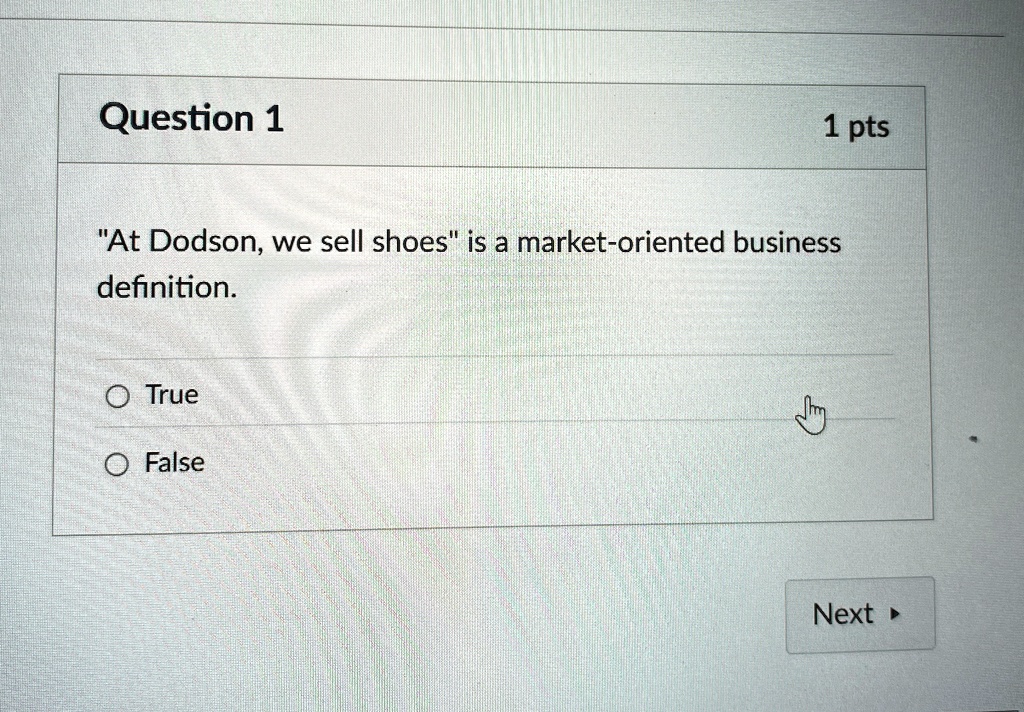Click the False answer label text
The image size is (1024, 712).
pos(174,462)
